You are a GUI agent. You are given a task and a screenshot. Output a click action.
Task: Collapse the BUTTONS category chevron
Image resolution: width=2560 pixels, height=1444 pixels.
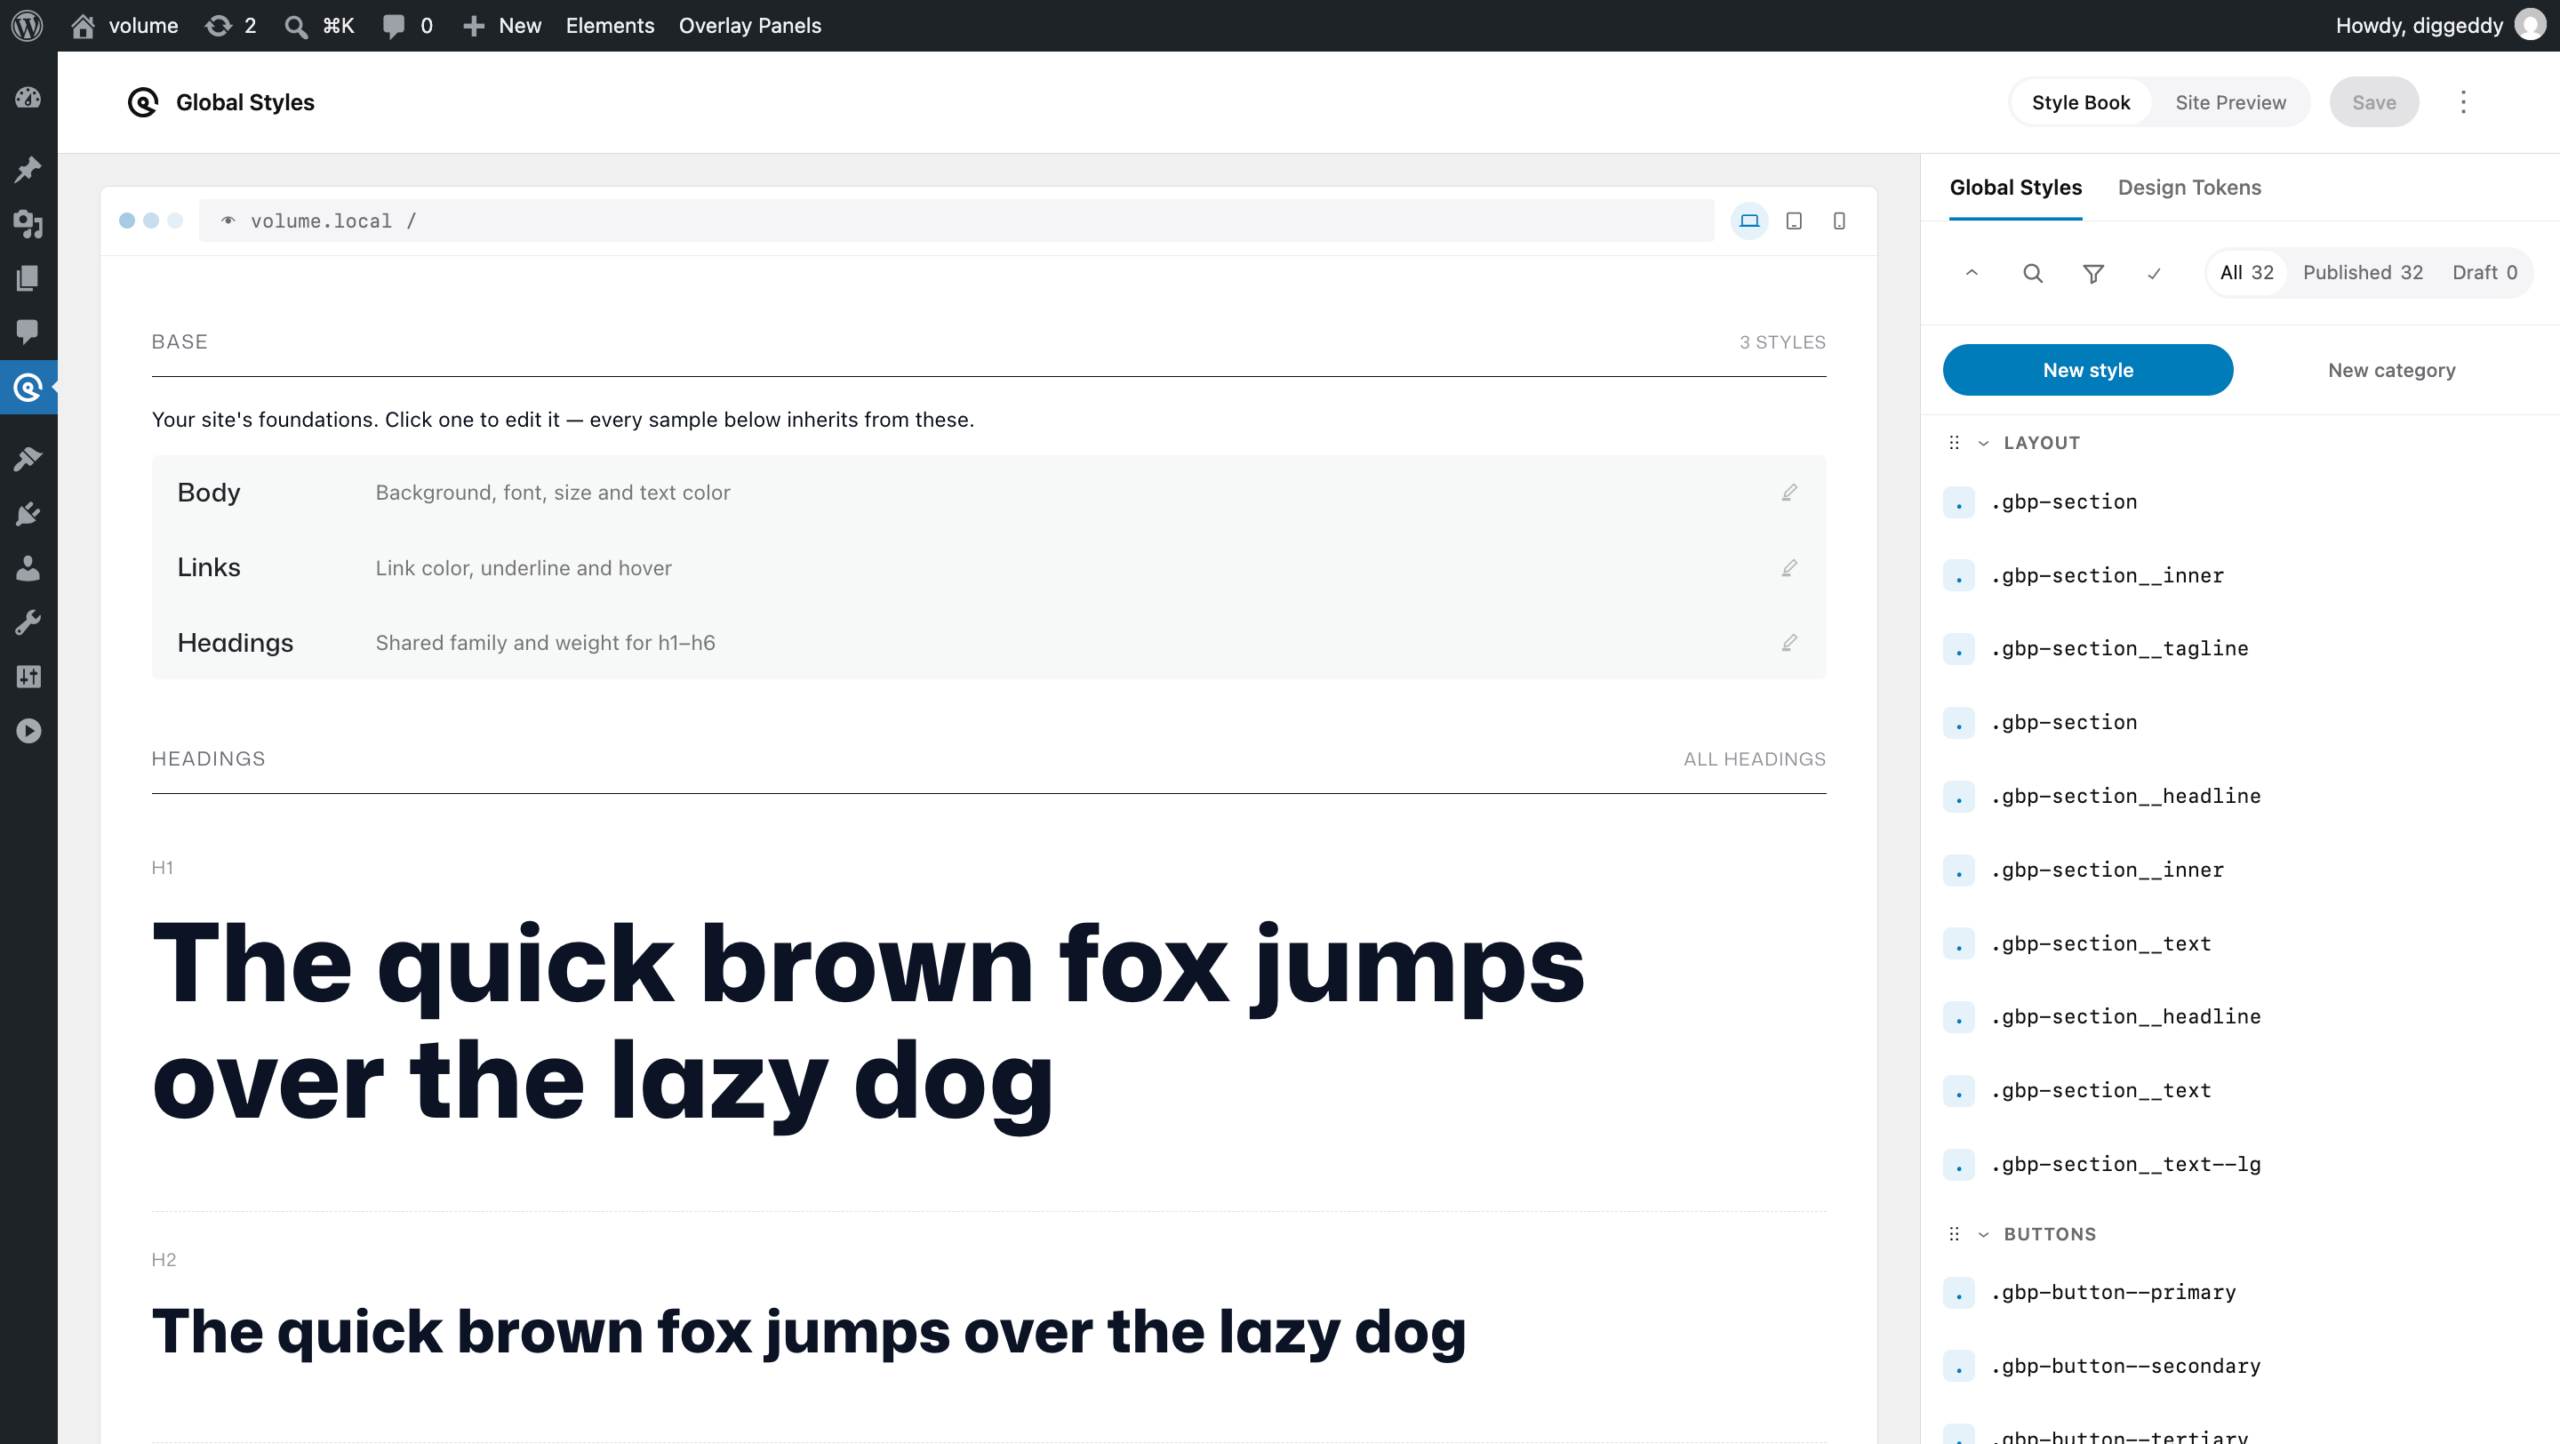tap(1983, 1234)
